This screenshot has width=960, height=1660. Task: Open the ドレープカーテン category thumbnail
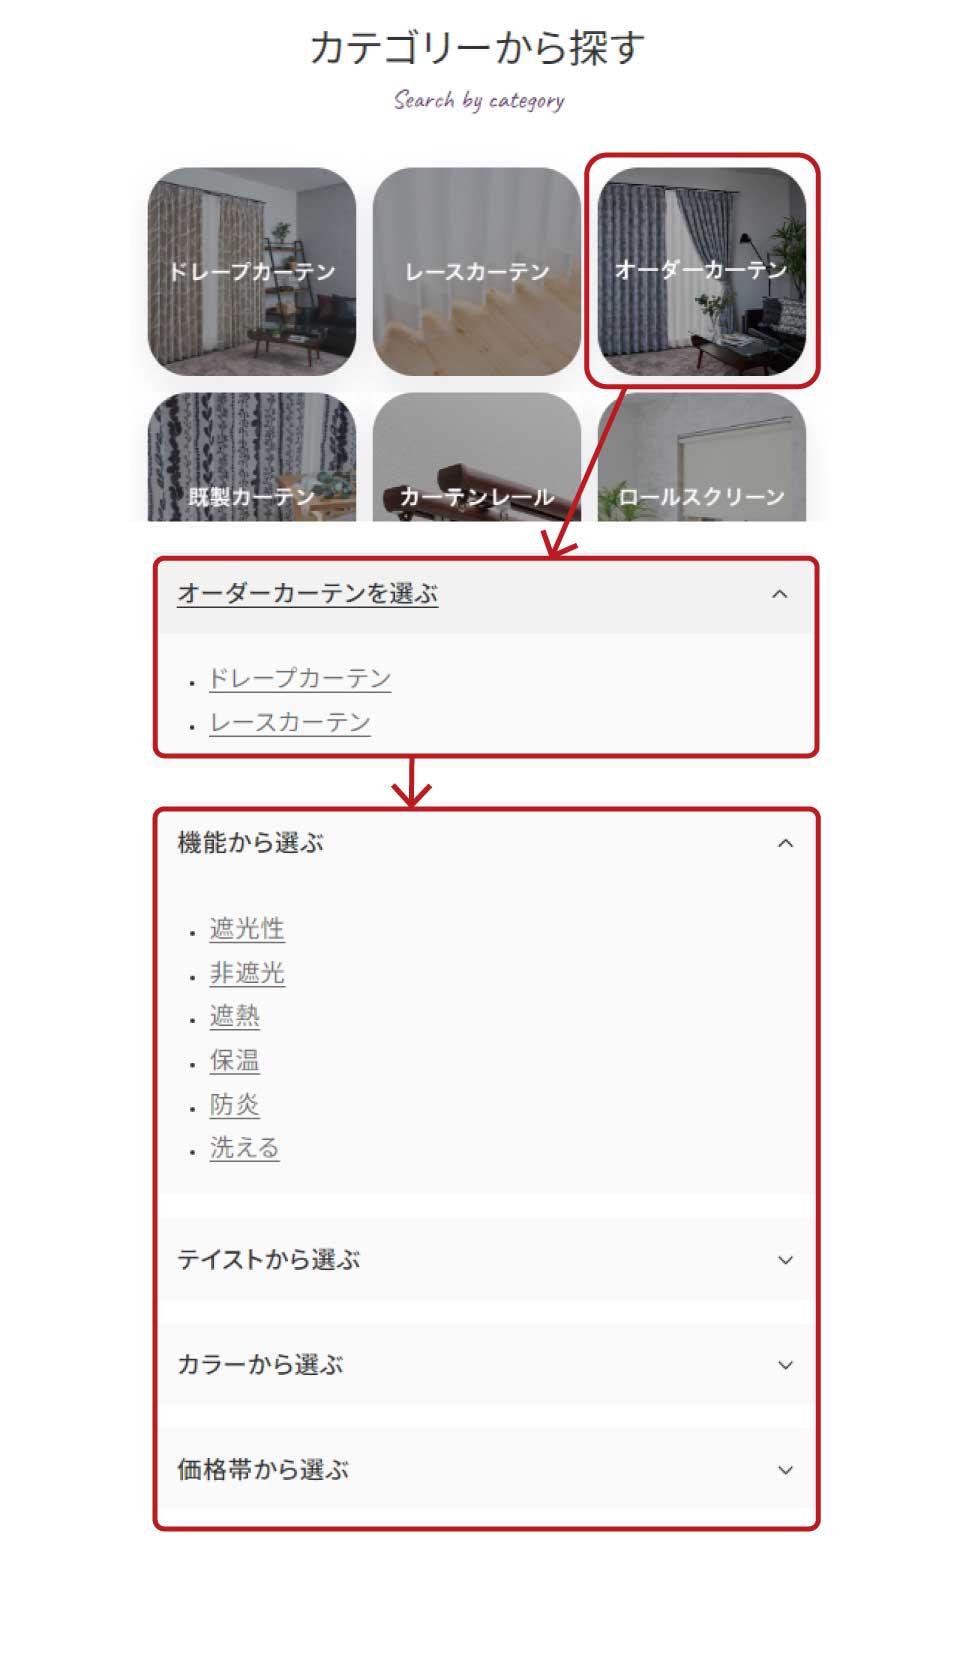pos(252,271)
